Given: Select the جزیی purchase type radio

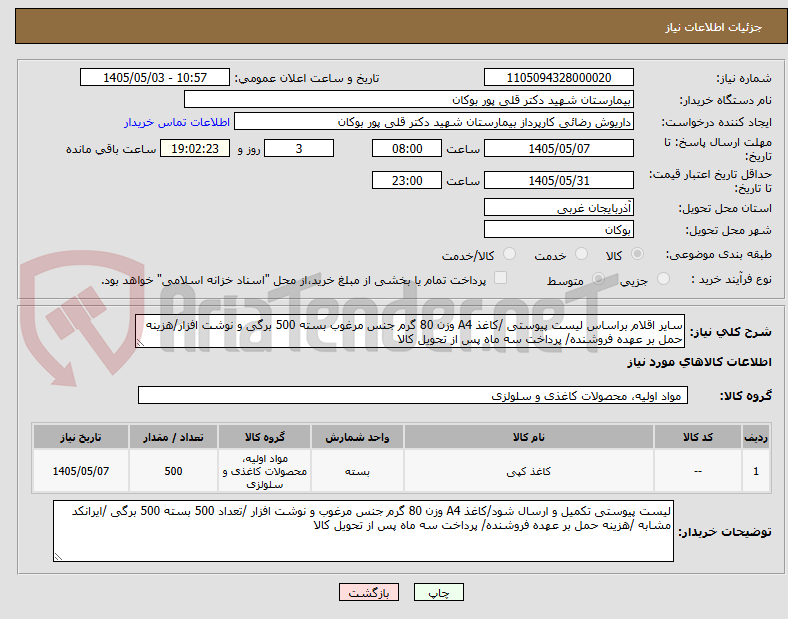Looking at the screenshot, I should tap(663, 278).
